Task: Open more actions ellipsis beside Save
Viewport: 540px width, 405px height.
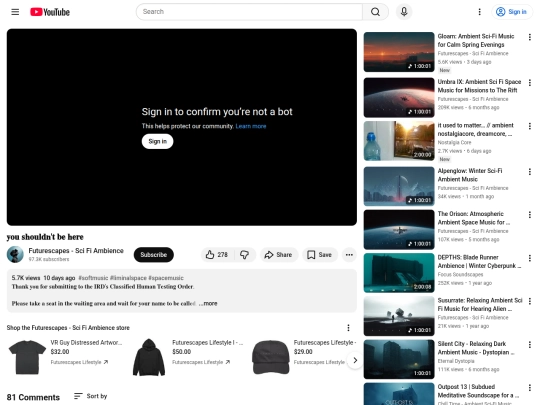Action: [349, 255]
